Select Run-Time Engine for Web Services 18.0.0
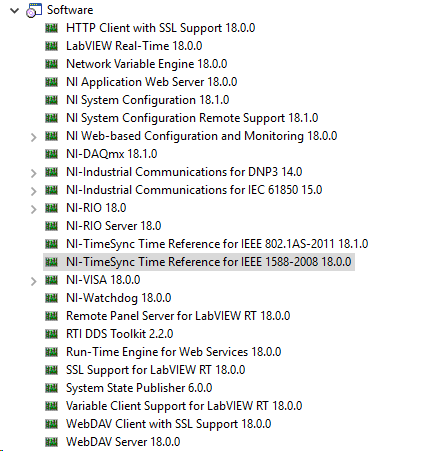The image size is (429, 451). (x=174, y=352)
